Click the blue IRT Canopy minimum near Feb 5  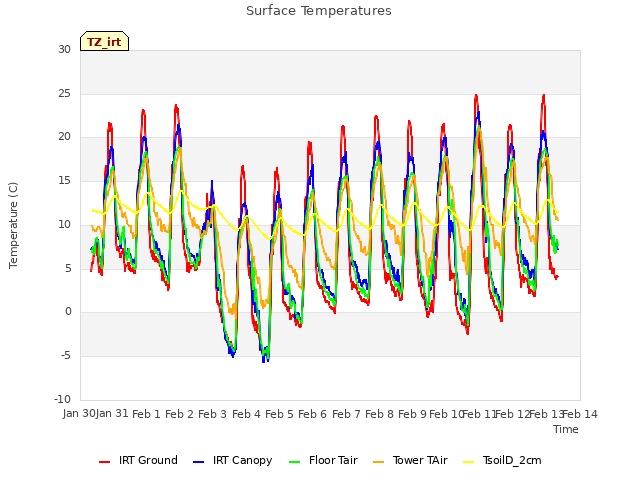[x=264, y=361]
